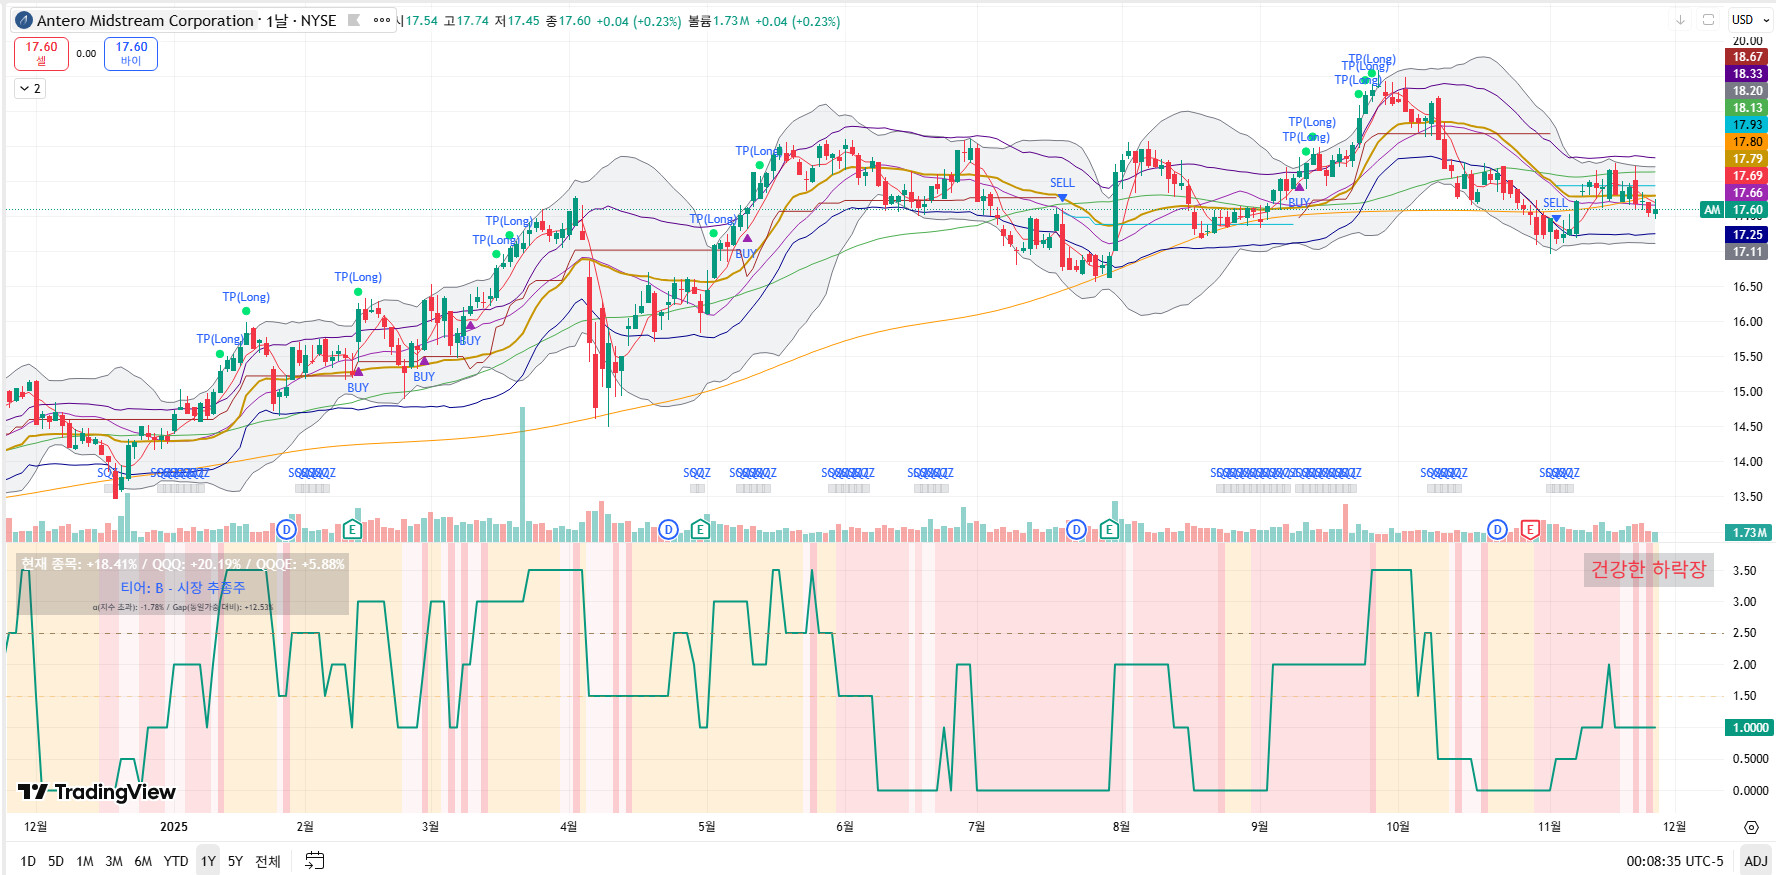1776x875 pixels.
Task: Select the 1M time range
Action: point(85,861)
